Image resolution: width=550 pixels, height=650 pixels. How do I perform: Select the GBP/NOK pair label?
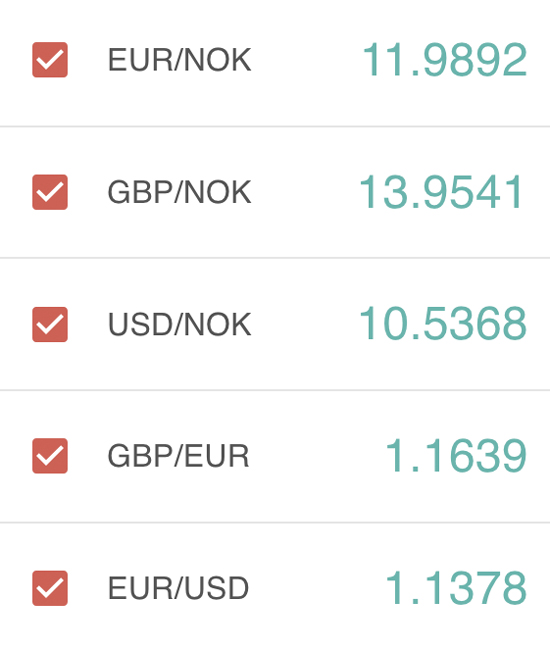pyautogui.click(x=179, y=192)
